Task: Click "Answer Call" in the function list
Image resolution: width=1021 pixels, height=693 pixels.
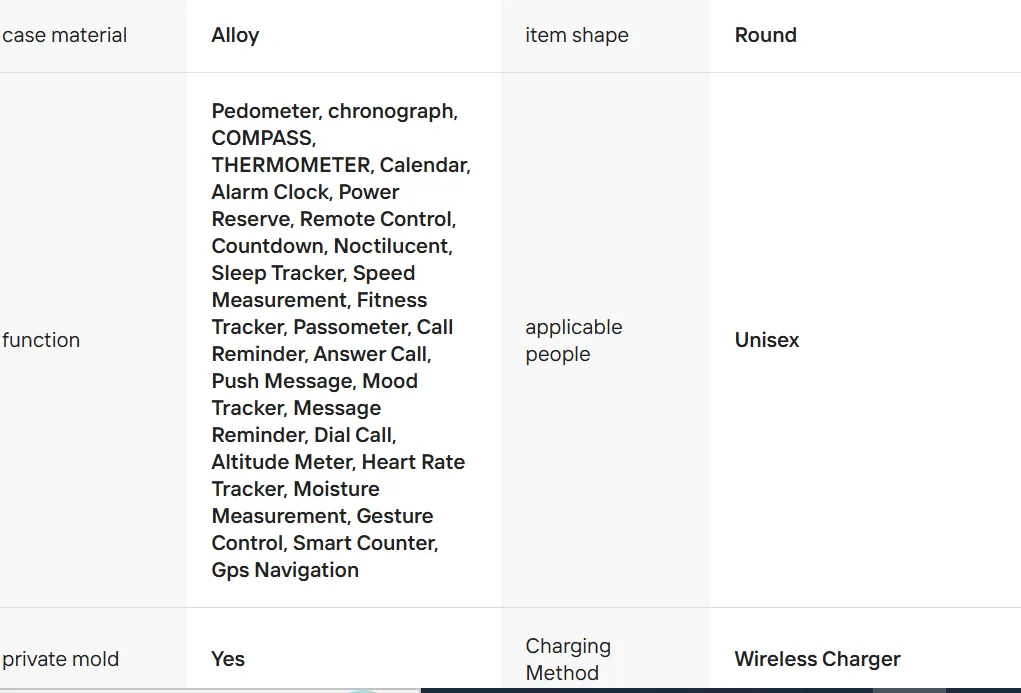Action: click(x=370, y=354)
